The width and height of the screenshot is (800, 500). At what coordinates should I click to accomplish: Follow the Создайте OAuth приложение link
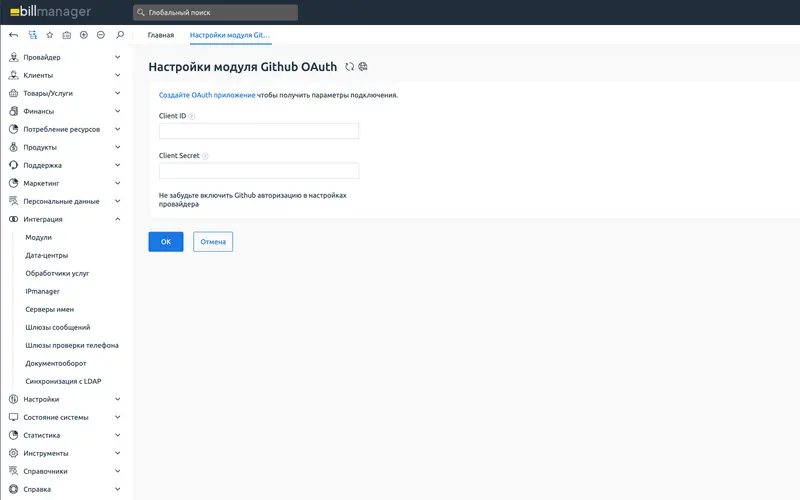point(207,95)
